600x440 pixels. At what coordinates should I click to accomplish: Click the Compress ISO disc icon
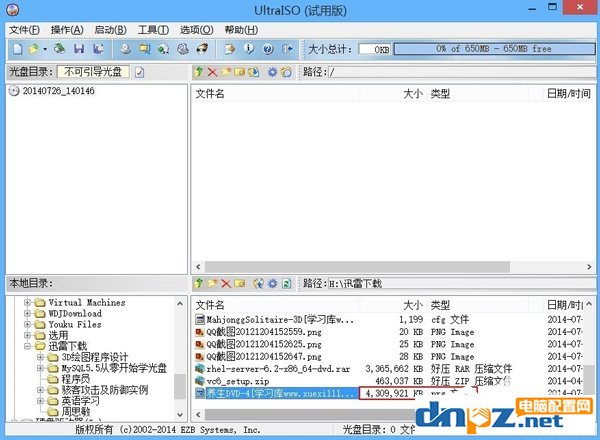point(164,49)
